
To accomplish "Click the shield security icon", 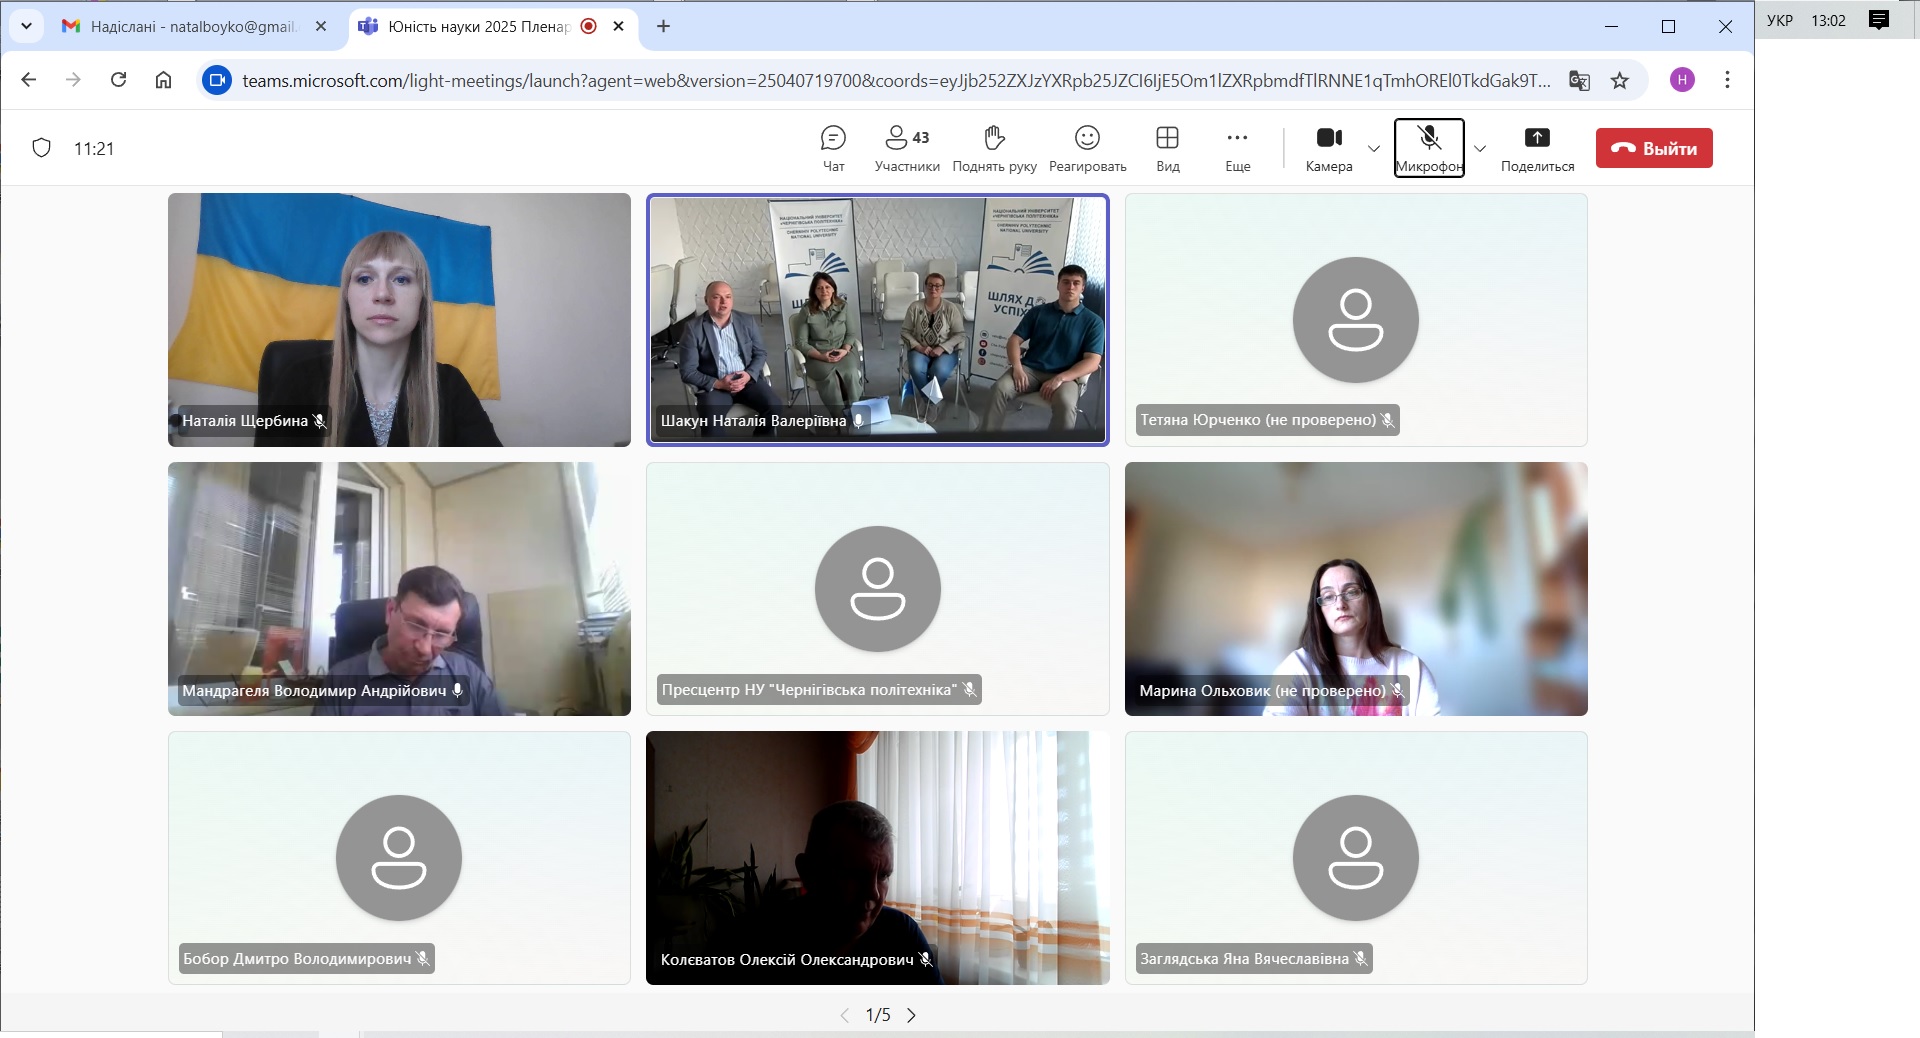I will click(x=42, y=148).
